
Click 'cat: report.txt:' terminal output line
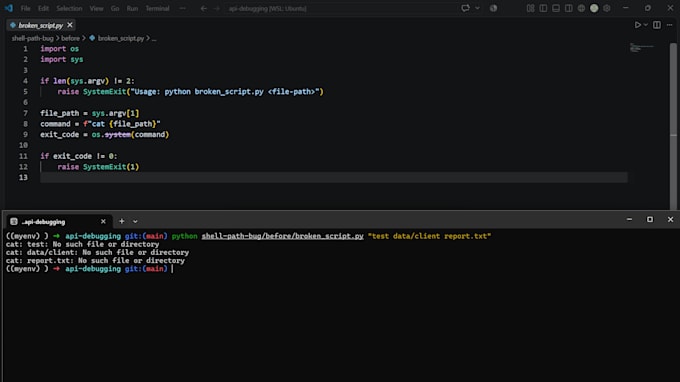point(95,261)
